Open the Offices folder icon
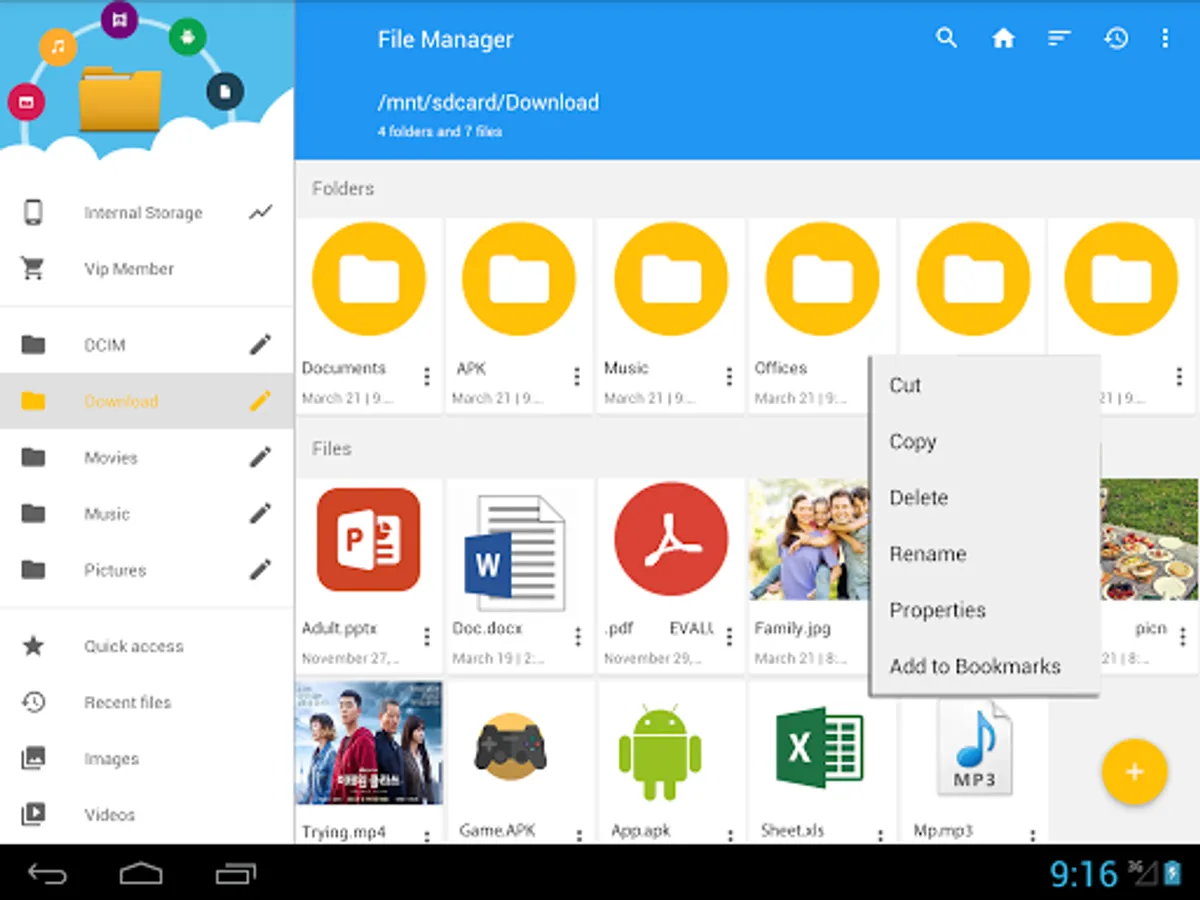Screen dimensions: 1200x900 click(822, 280)
